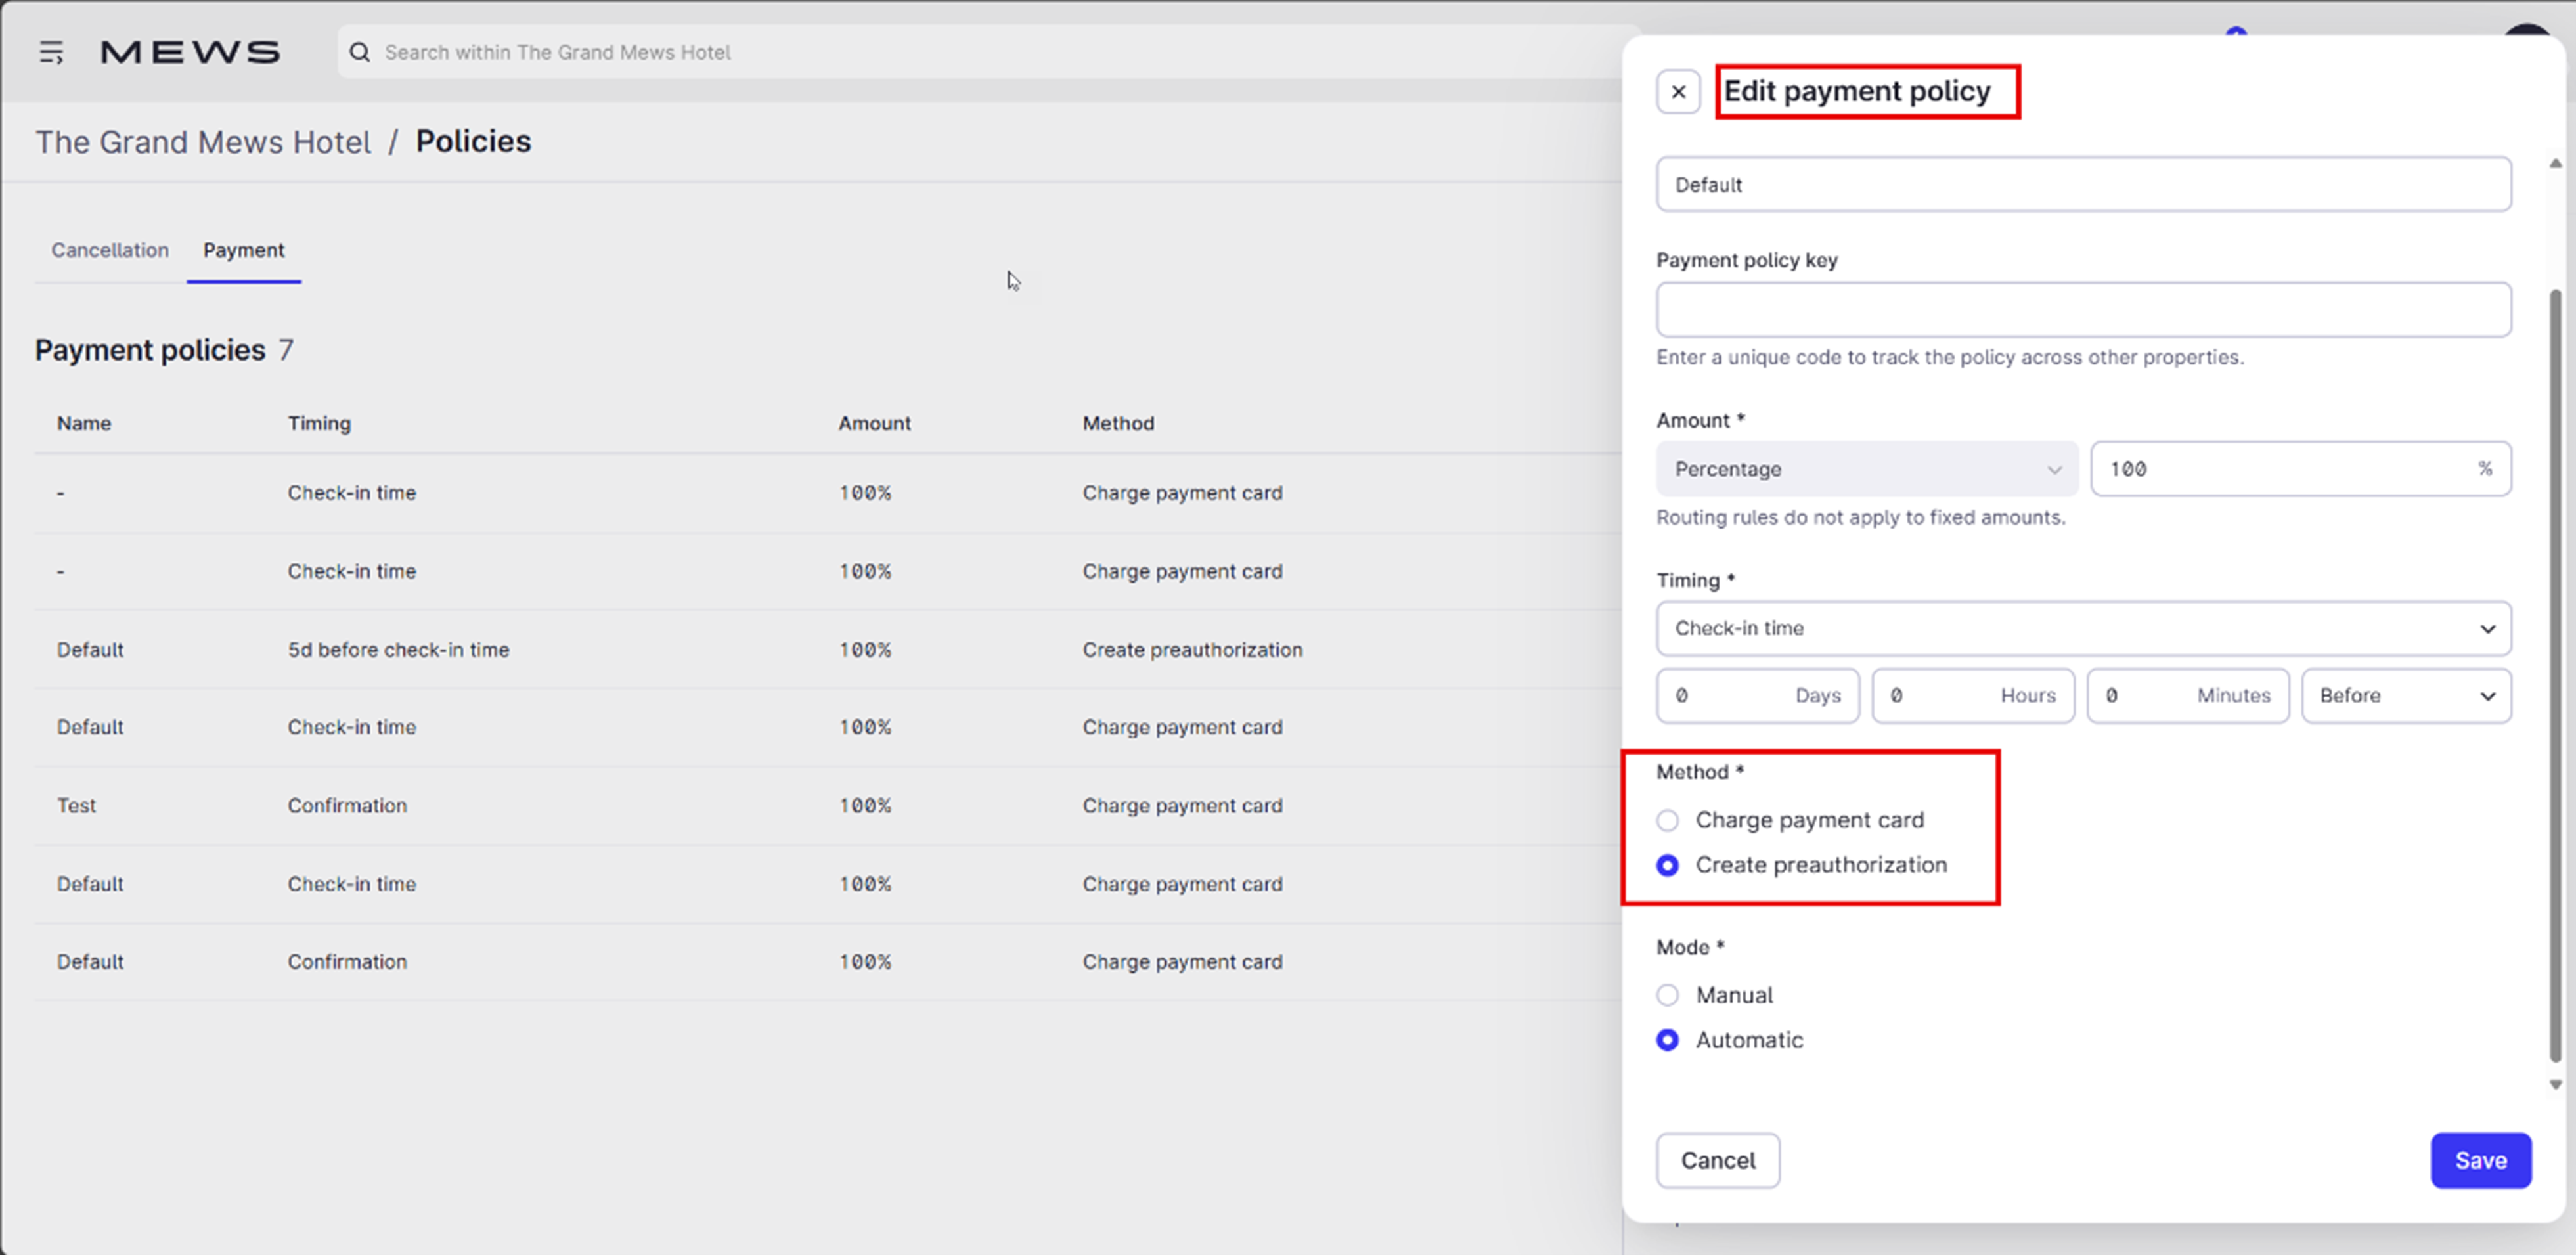
Task: Click the panel vertical scrollbar thumb
Action: pyautogui.click(x=2555, y=675)
